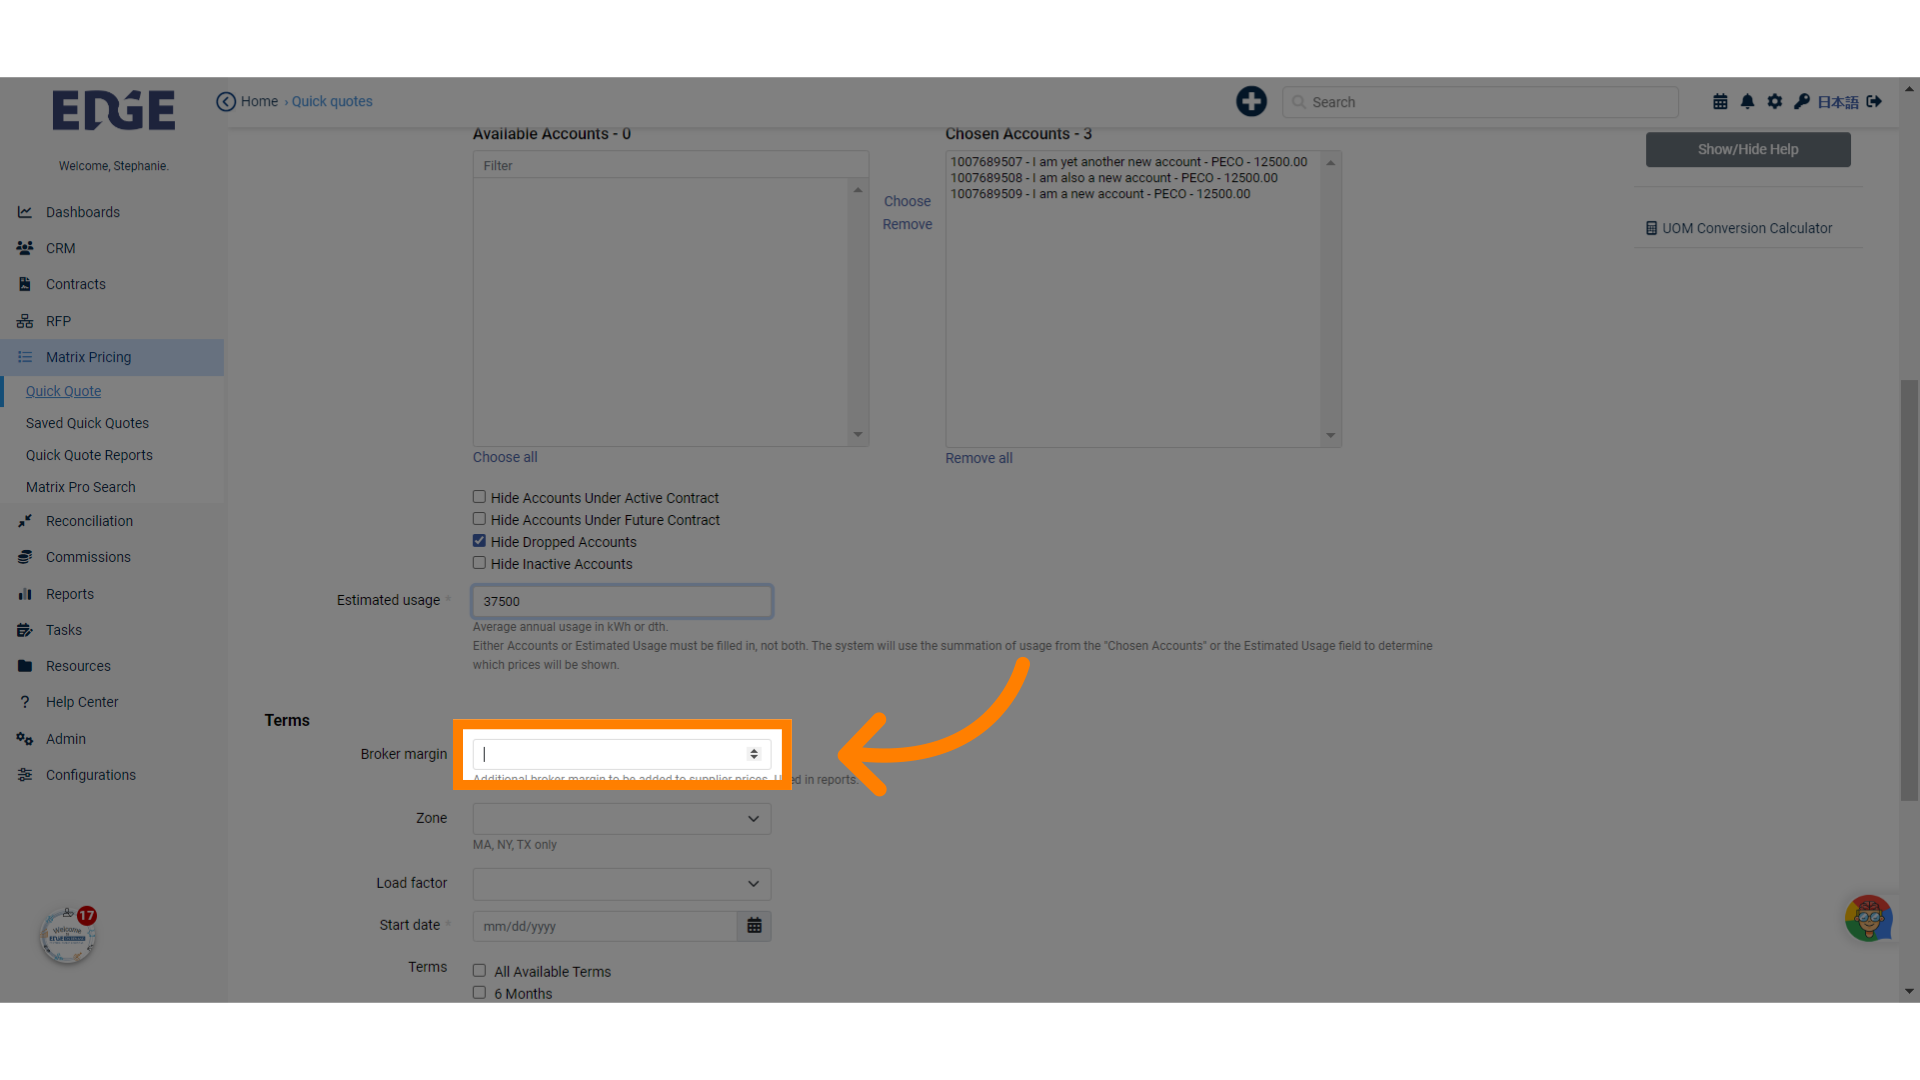Click Remove between account lists
Image resolution: width=1920 pixels, height=1080 pixels.
pyautogui.click(x=907, y=224)
